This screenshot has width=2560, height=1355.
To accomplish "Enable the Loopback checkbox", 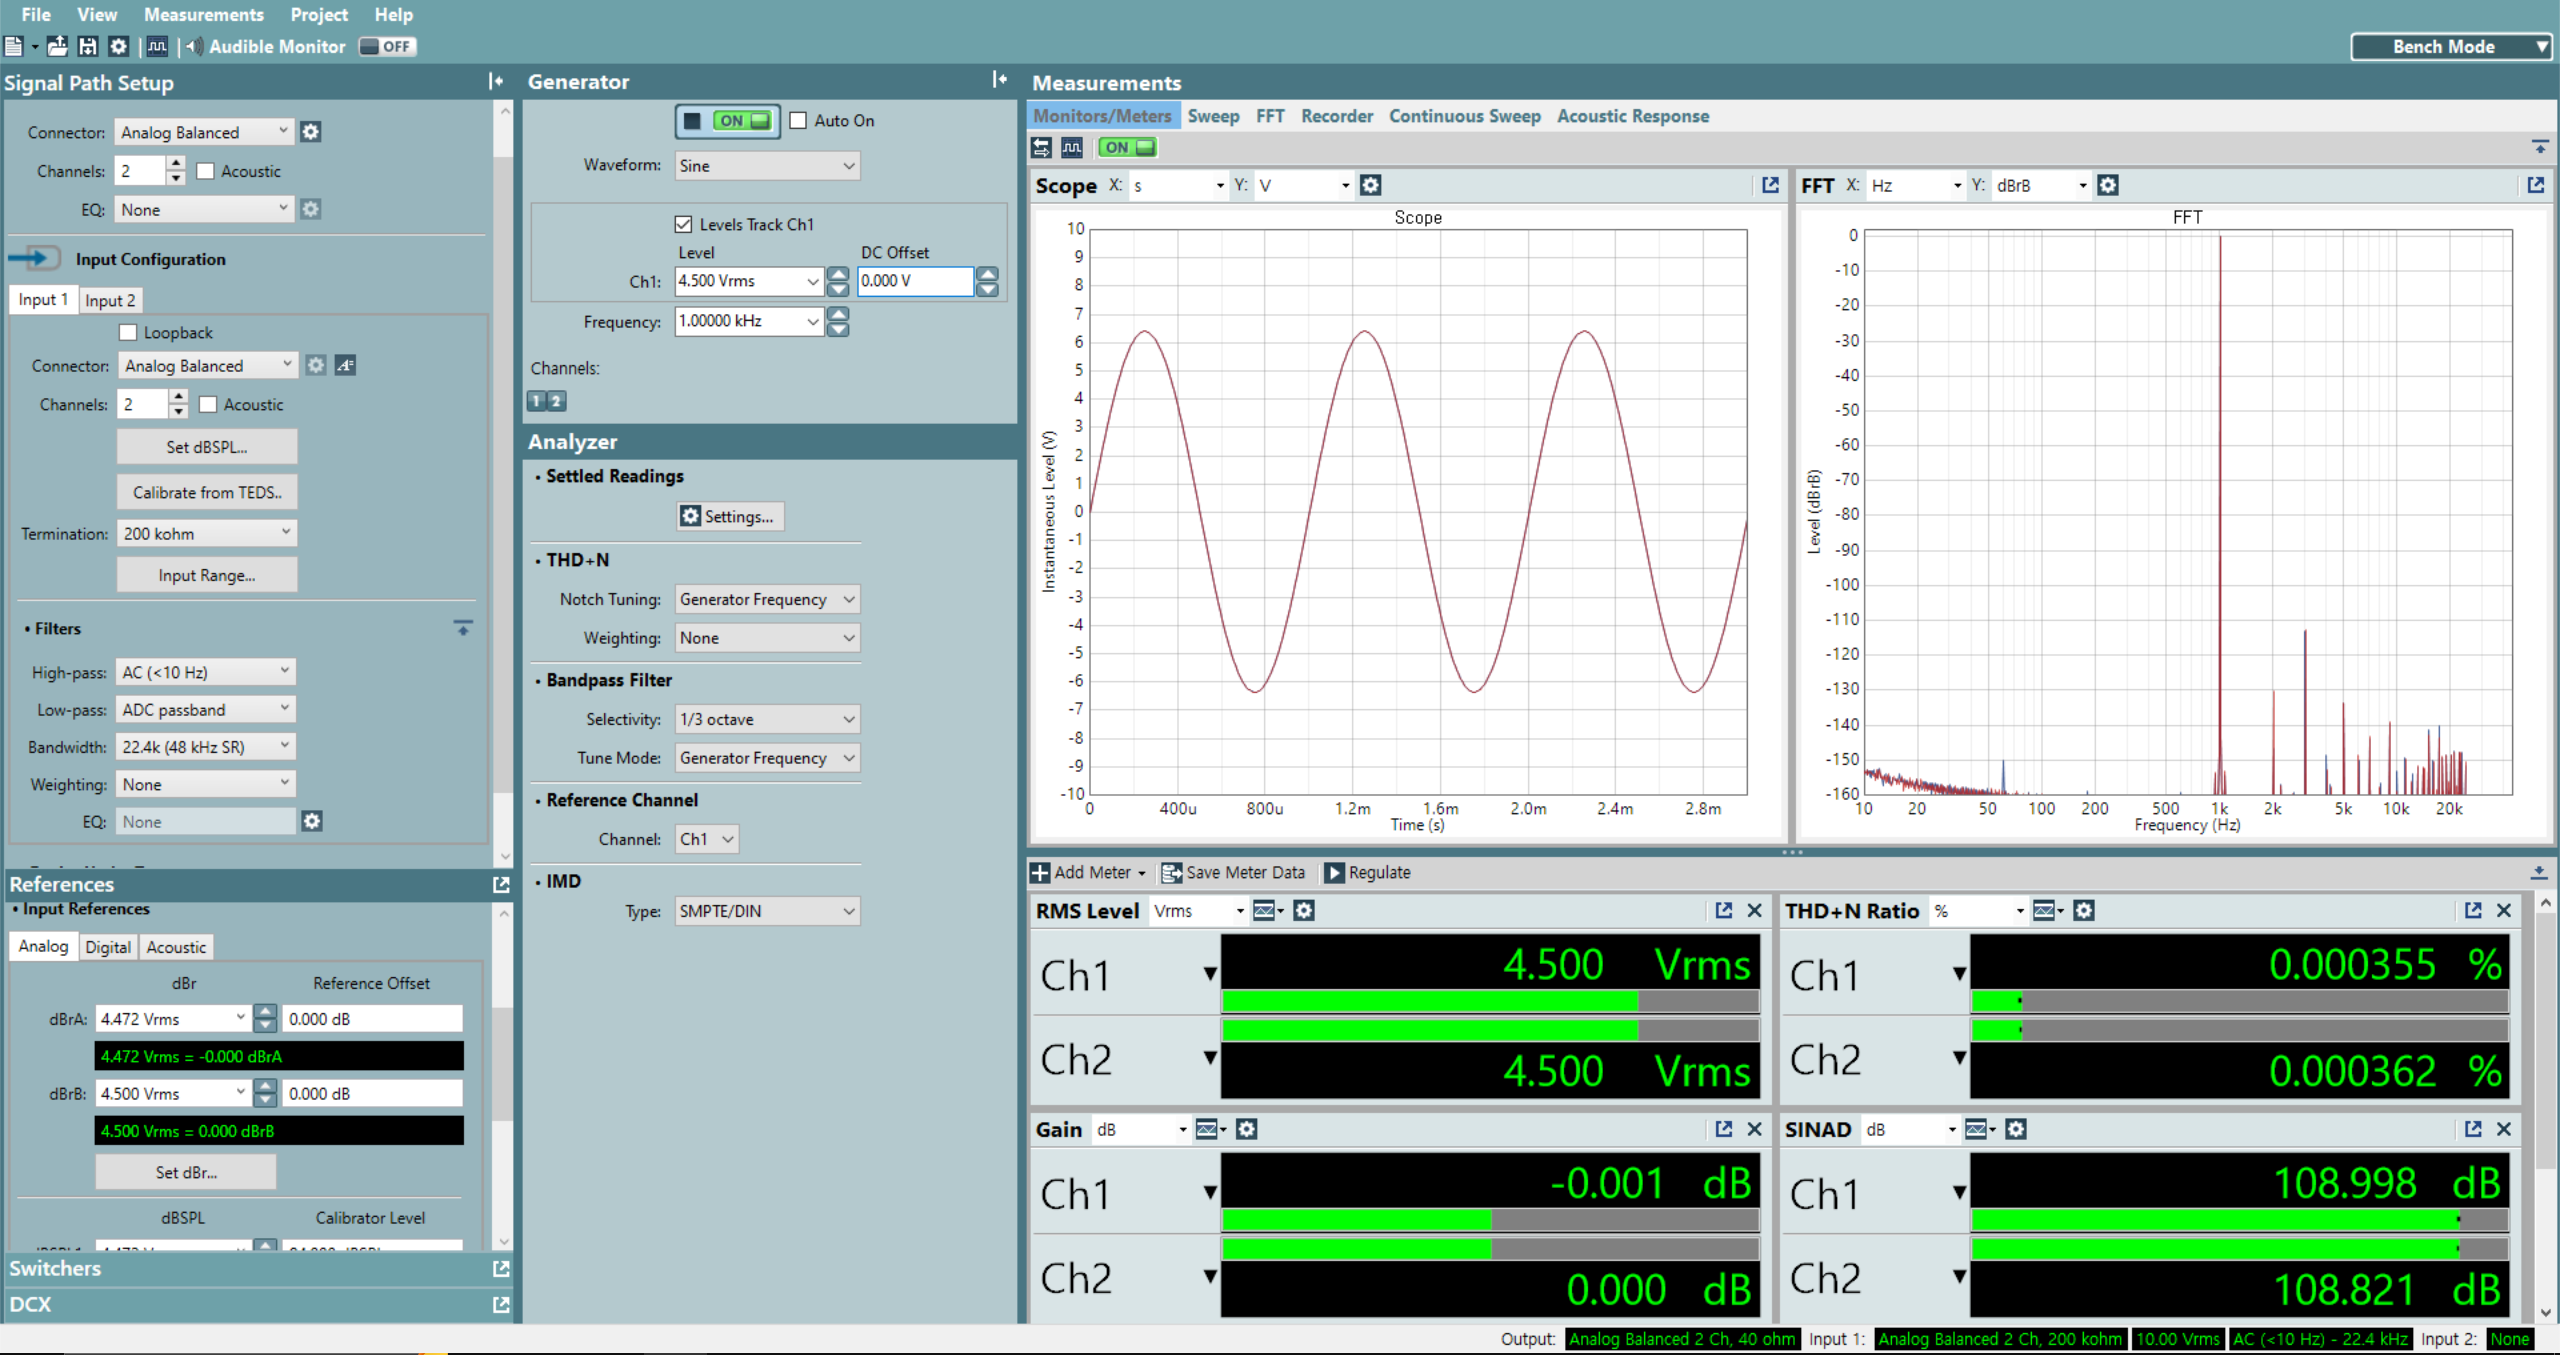I will click(x=128, y=332).
